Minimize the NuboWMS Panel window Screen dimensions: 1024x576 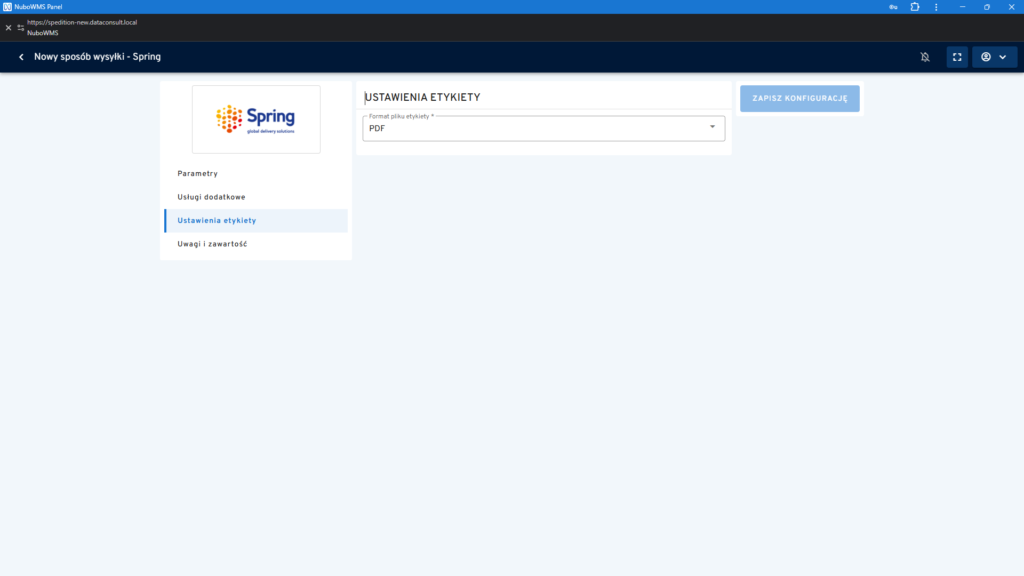pyautogui.click(x=962, y=7)
